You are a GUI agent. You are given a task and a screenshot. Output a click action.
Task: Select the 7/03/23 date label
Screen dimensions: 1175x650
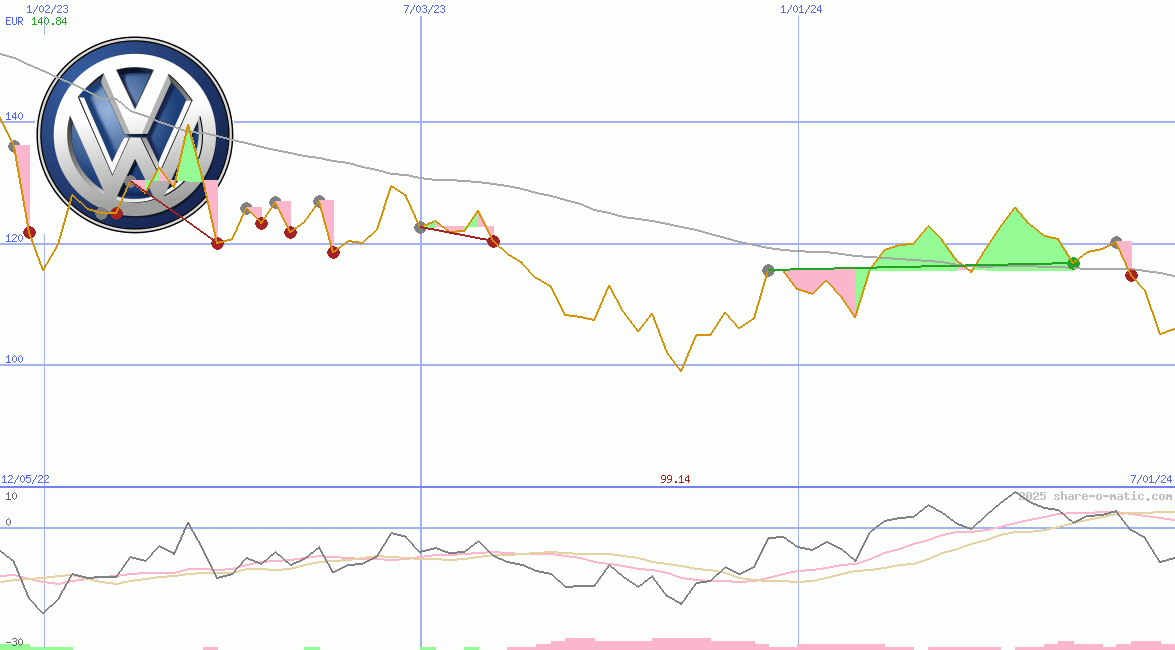click(424, 9)
